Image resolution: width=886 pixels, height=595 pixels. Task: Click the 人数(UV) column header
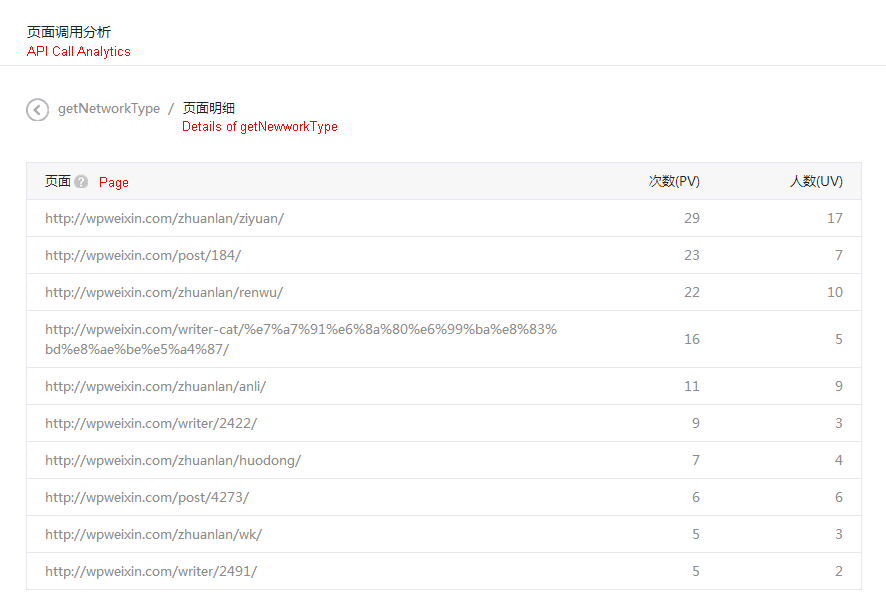click(x=816, y=181)
